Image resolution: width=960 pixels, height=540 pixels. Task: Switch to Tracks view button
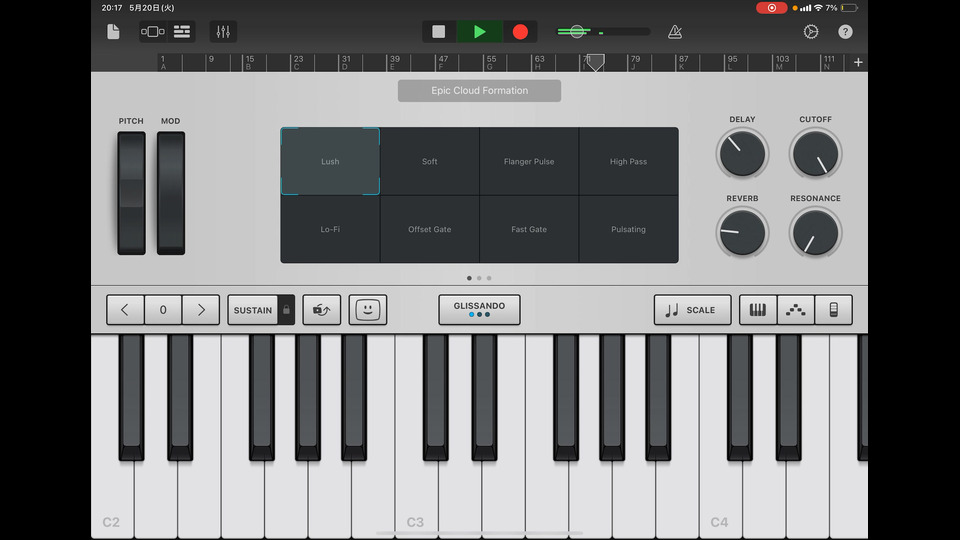click(182, 32)
